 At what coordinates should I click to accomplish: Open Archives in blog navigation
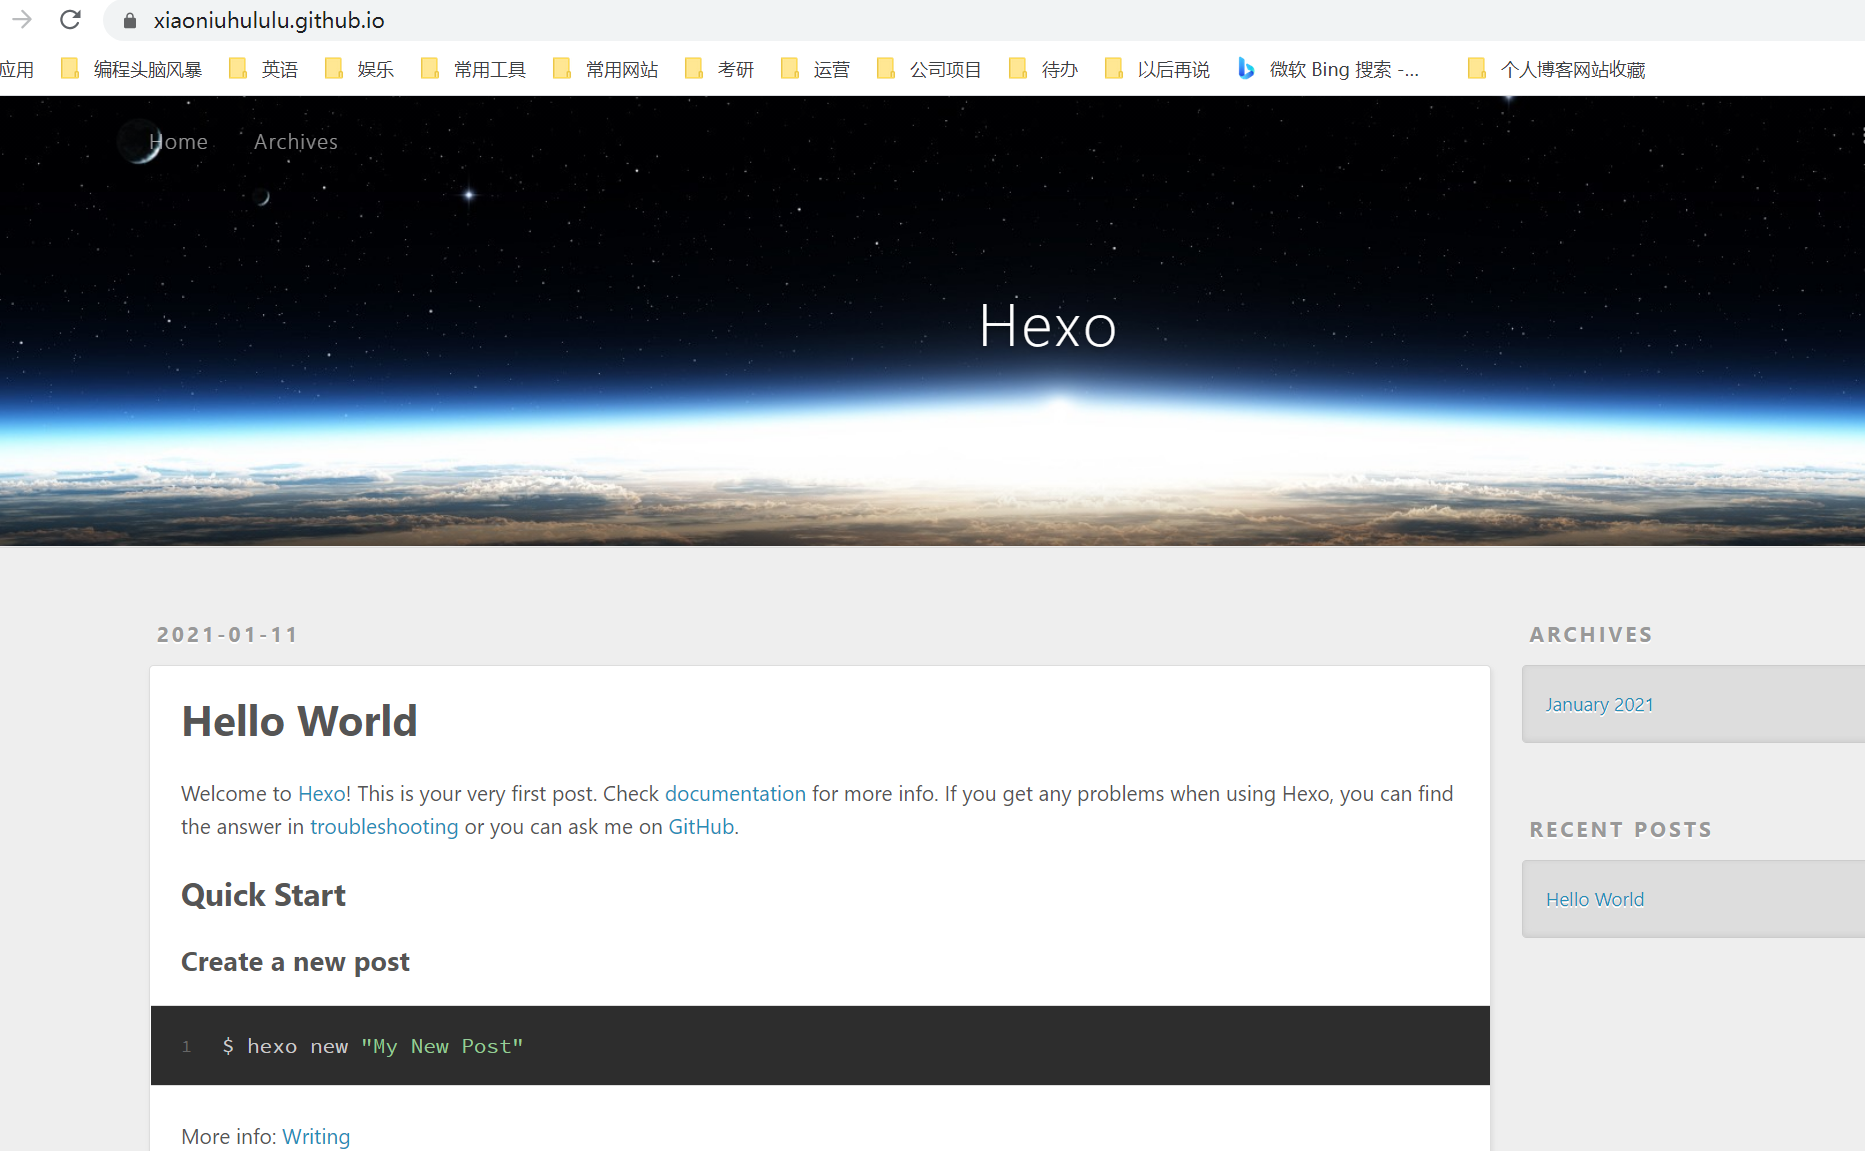click(296, 142)
